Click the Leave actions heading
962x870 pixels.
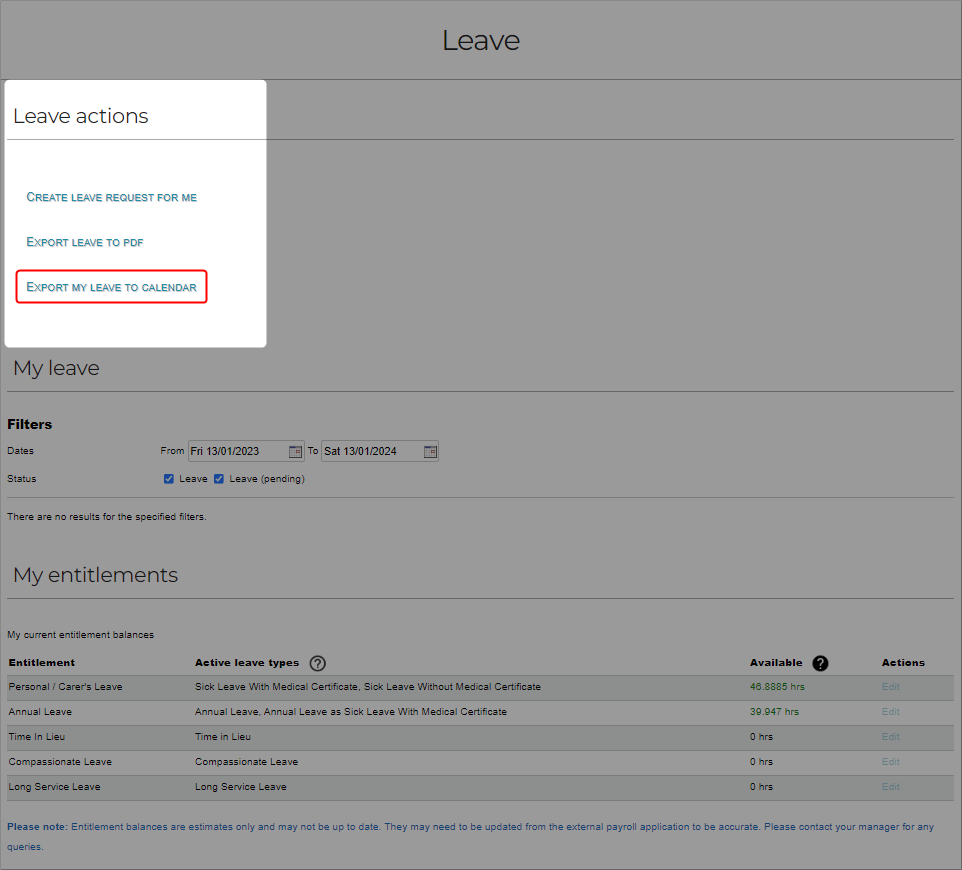coord(81,116)
